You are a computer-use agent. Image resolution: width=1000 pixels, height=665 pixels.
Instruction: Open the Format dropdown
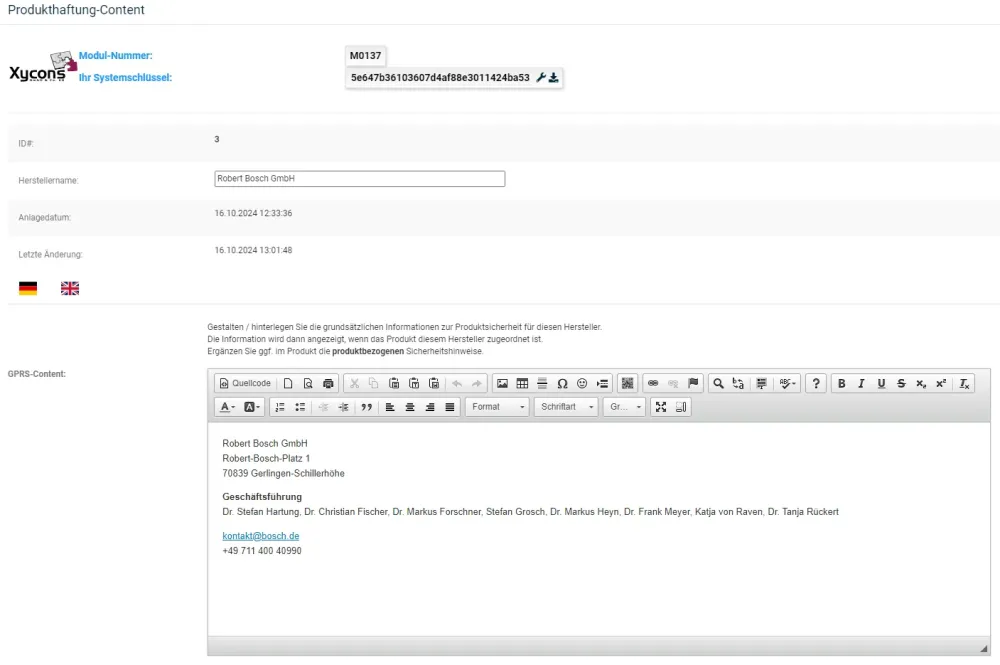(x=498, y=407)
